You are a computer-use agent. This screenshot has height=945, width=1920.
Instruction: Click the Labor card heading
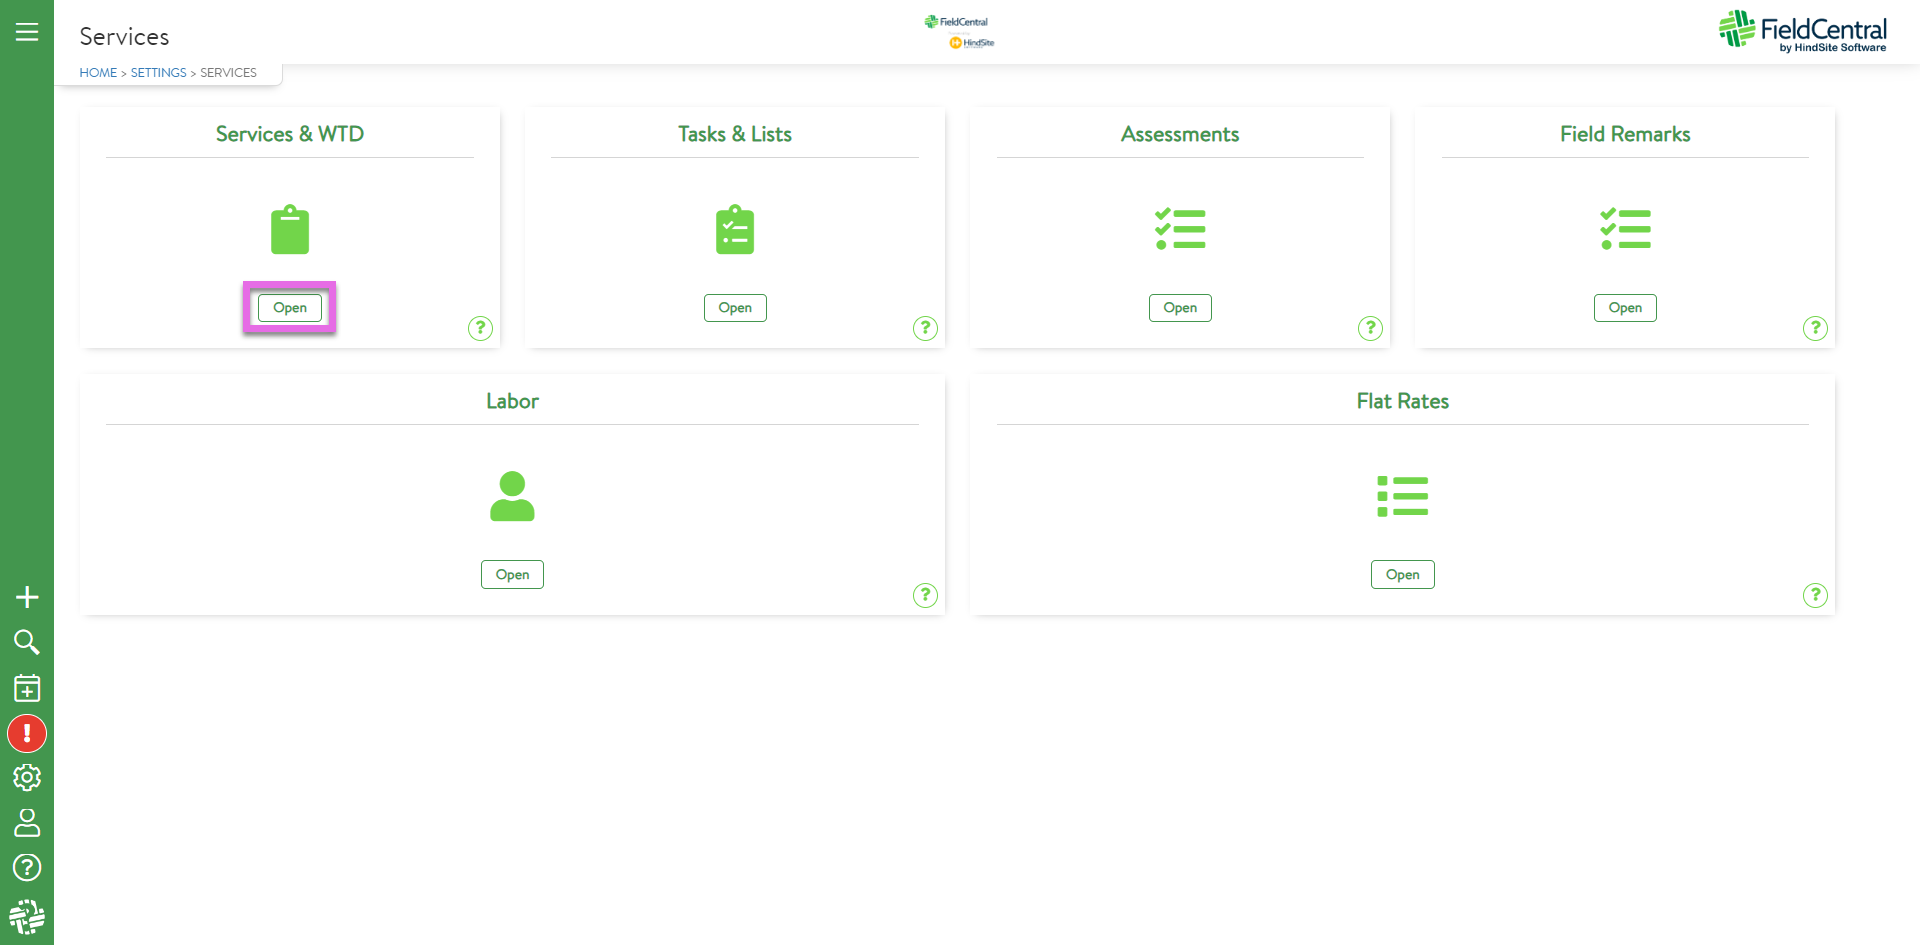512,401
